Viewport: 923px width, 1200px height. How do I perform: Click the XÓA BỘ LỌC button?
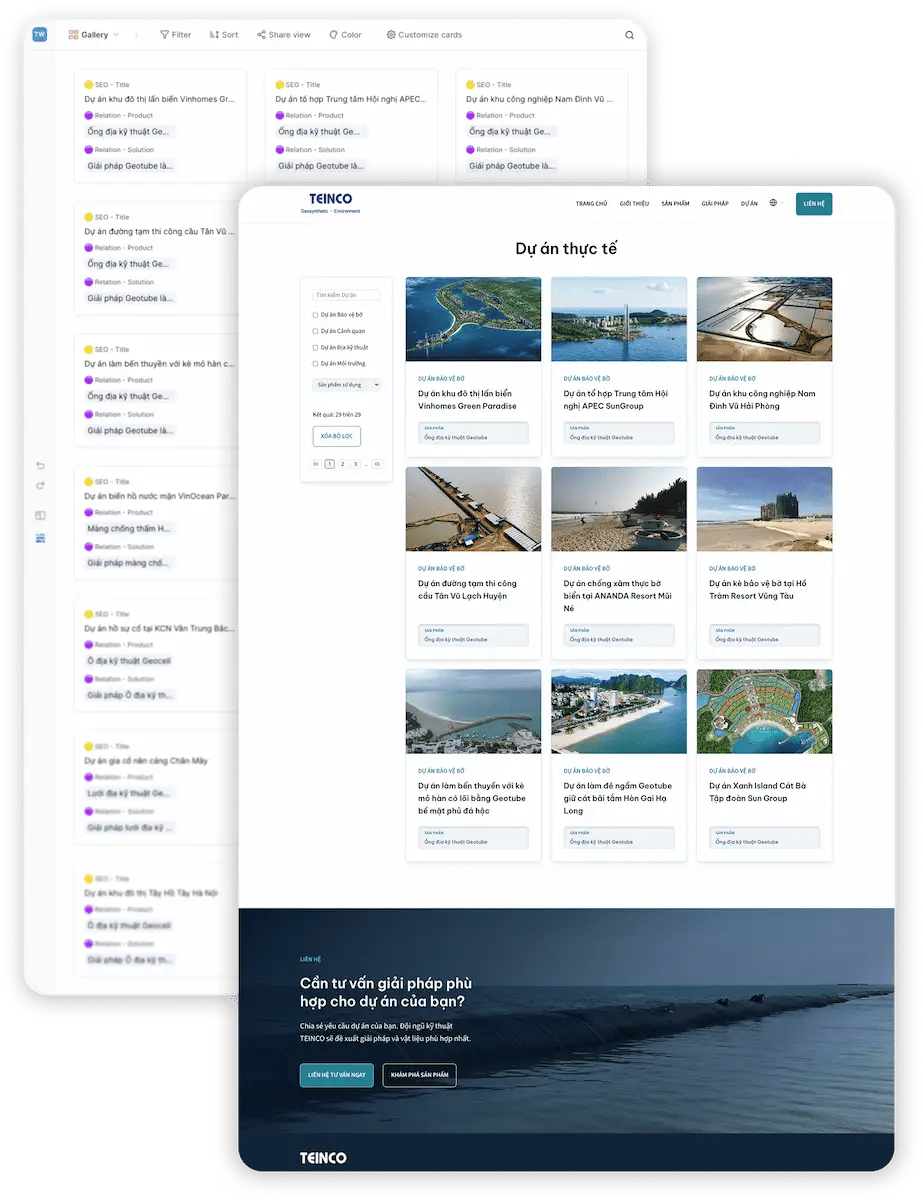pyautogui.click(x=336, y=436)
